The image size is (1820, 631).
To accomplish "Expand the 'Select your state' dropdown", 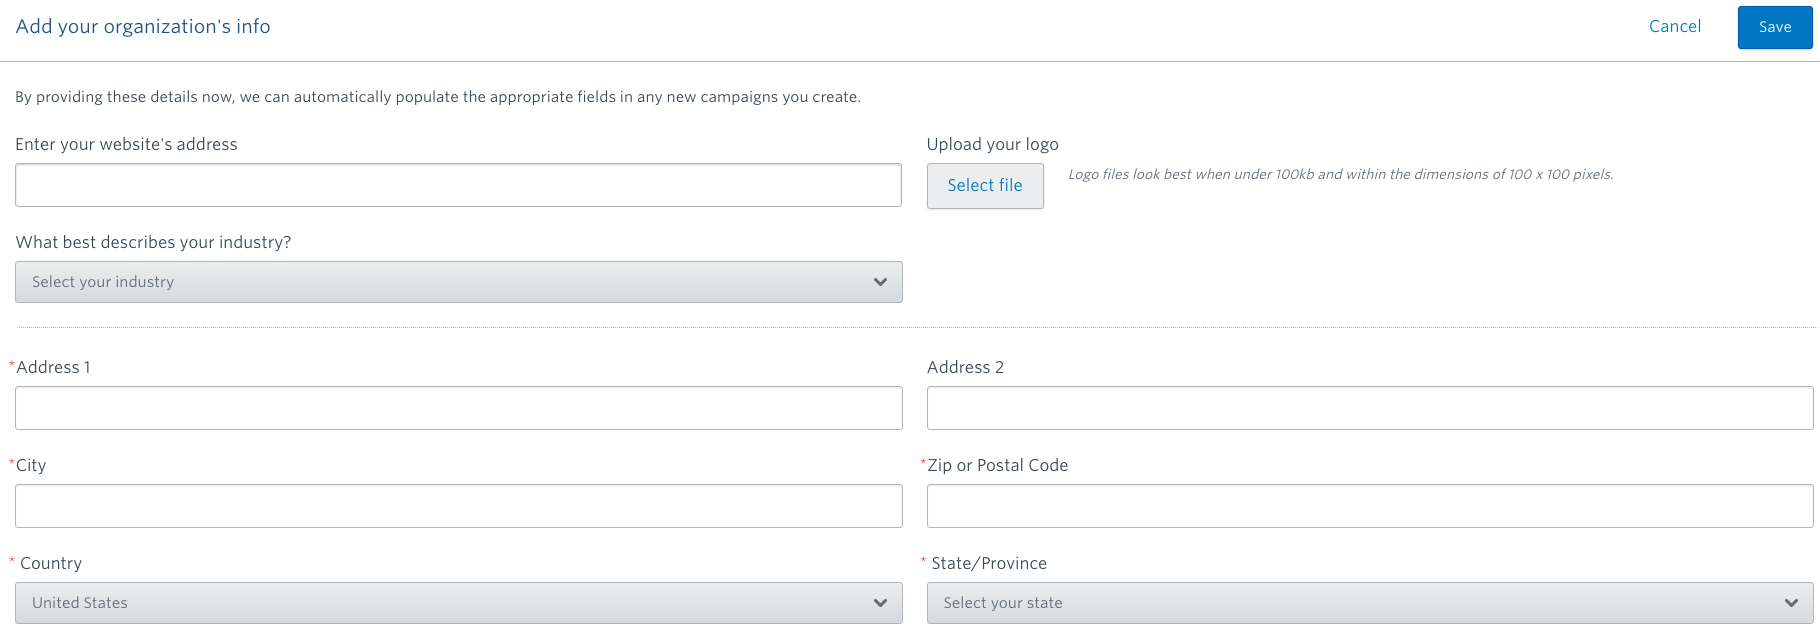I will click(1369, 603).
